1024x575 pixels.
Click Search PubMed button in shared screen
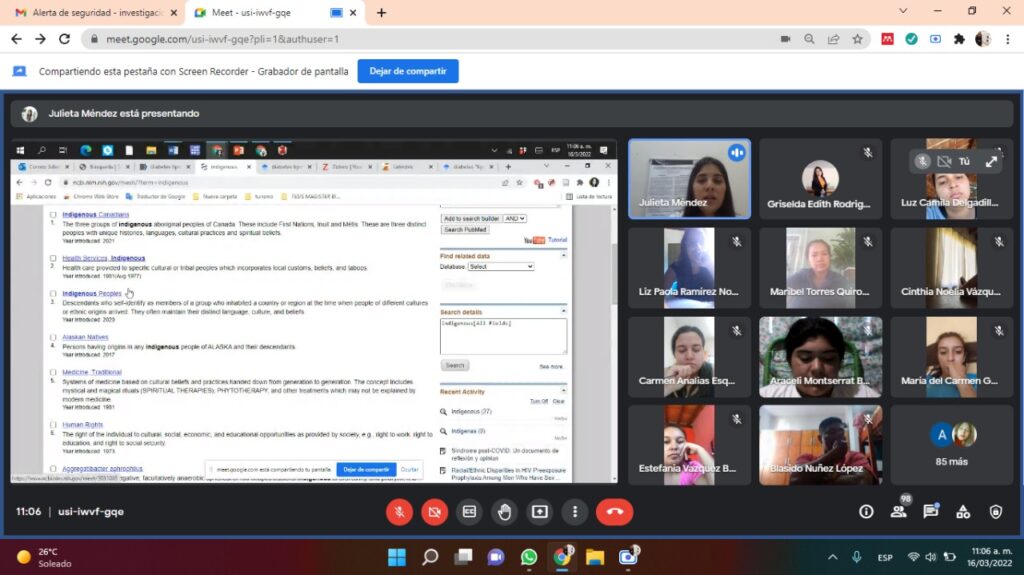[465, 230]
